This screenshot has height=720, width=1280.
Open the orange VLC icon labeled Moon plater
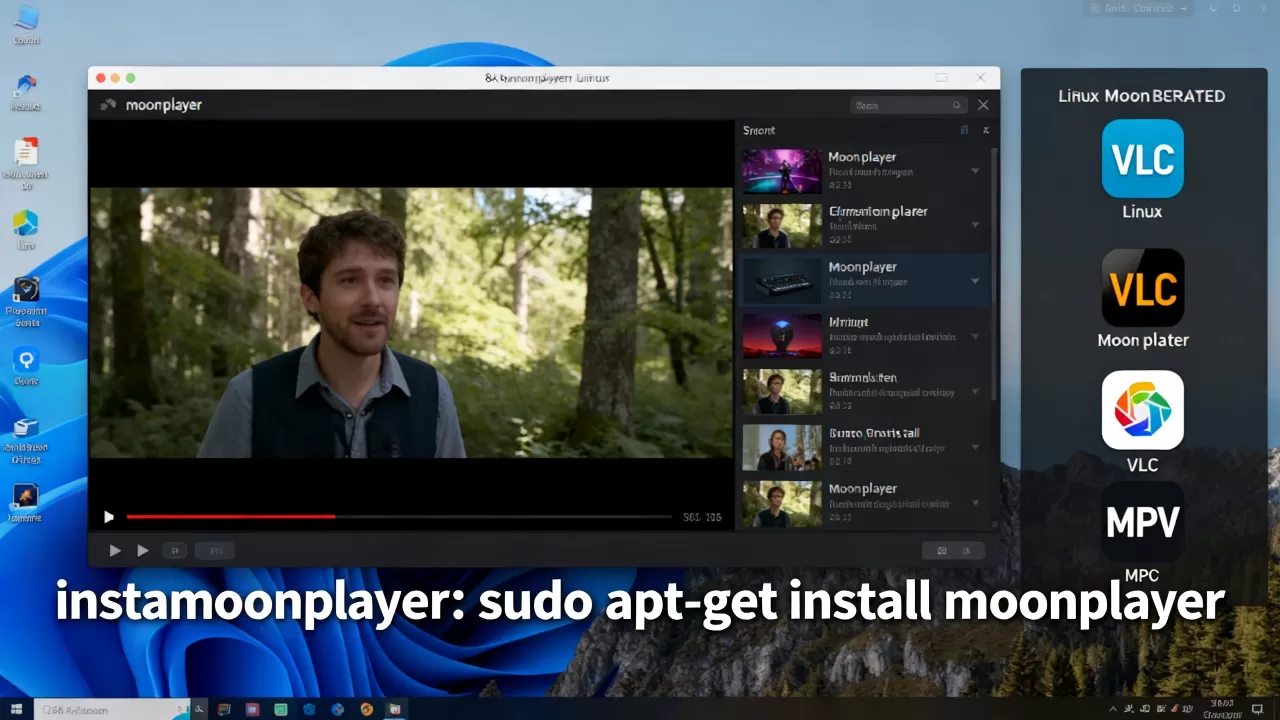(1142, 288)
